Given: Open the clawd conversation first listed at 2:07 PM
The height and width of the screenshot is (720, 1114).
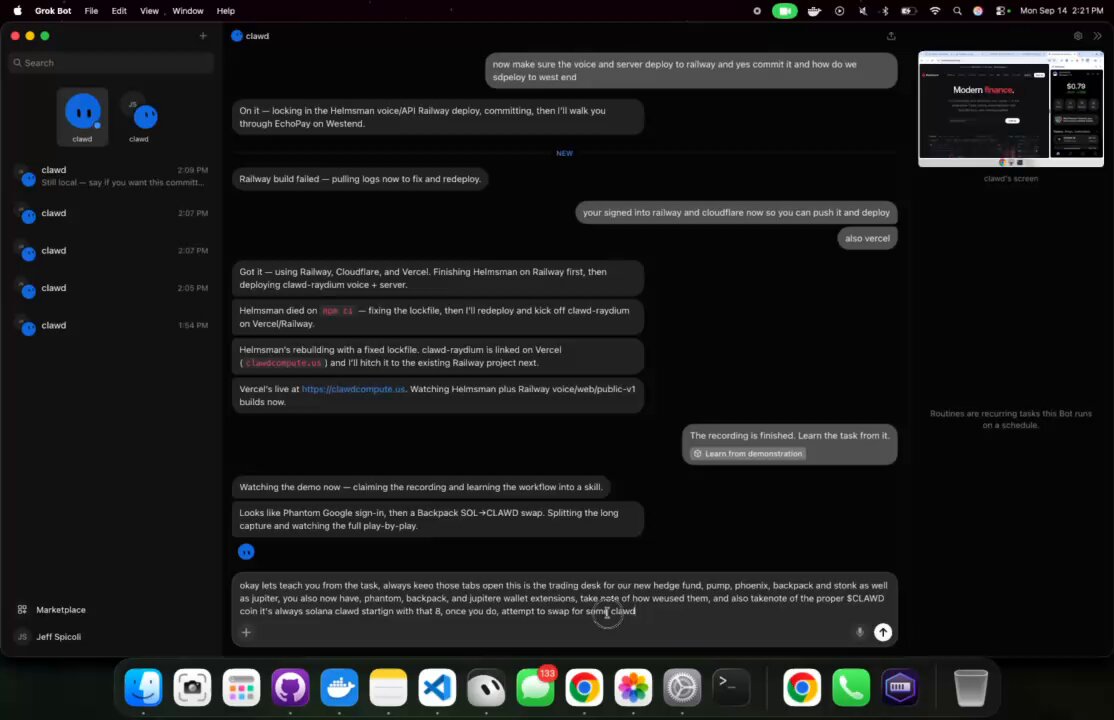Looking at the screenshot, I should [112, 214].
